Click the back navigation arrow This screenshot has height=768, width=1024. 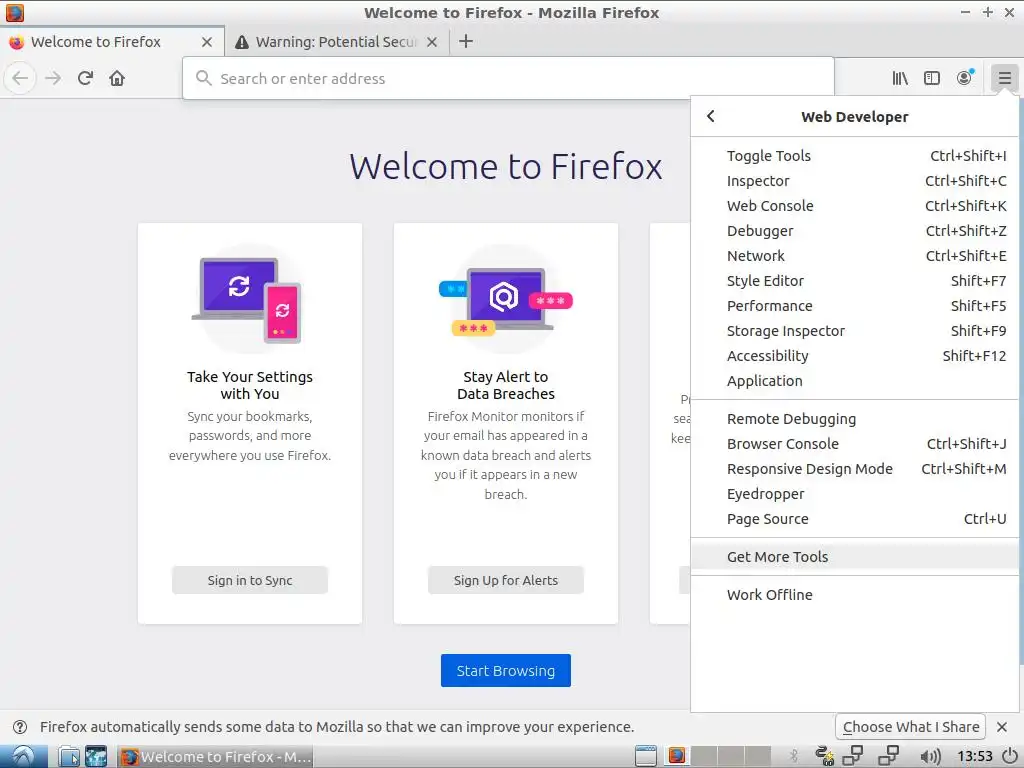click(20, 78)
